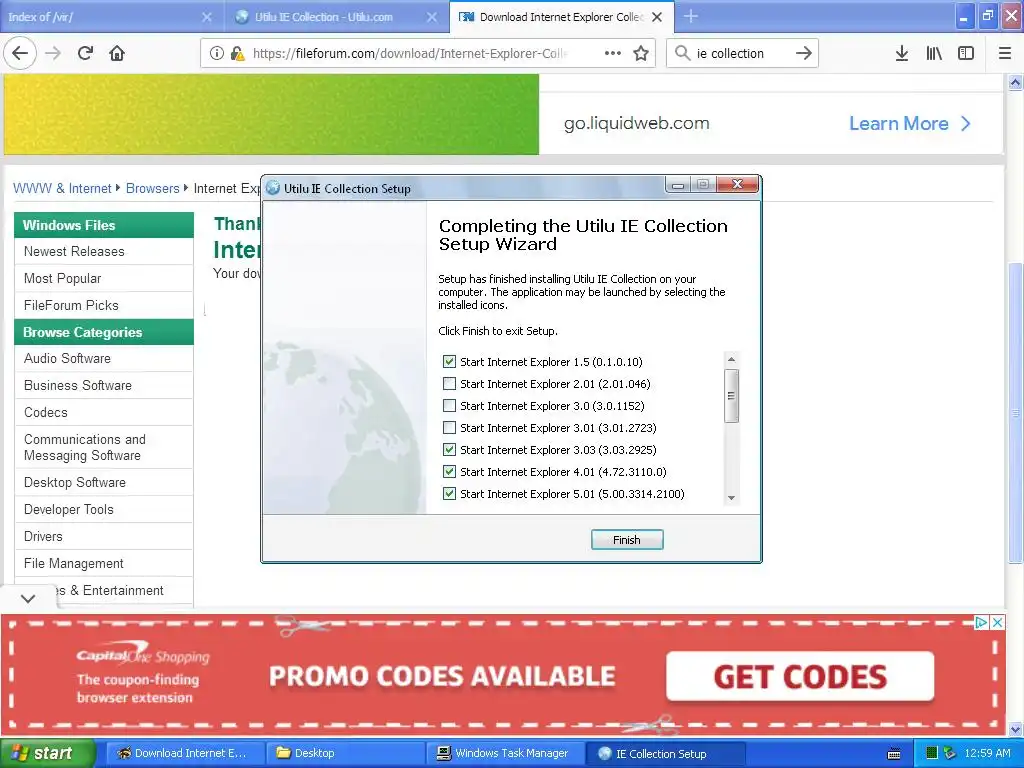This screenshot has height=768, width=1024.
Task: Click the page scroll-down arrow
Action: (x=1015, y=729)
